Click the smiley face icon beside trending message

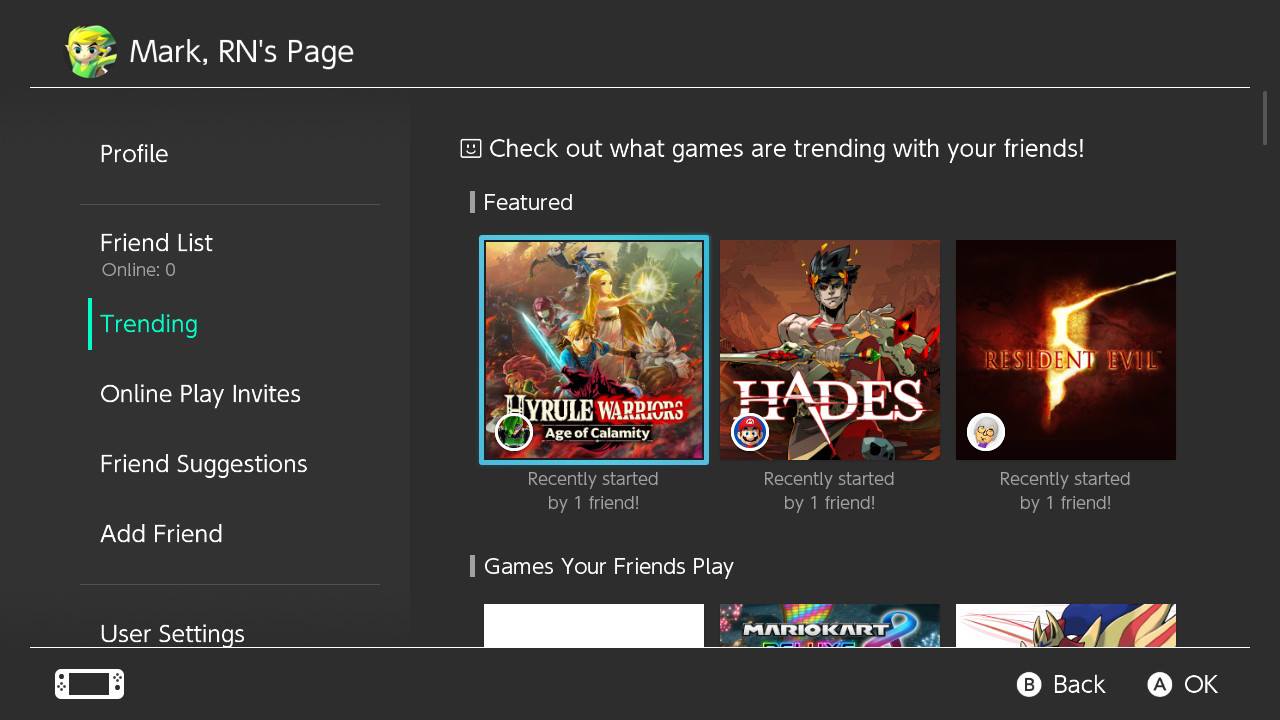pyautogui.click(x=470, y=148)
